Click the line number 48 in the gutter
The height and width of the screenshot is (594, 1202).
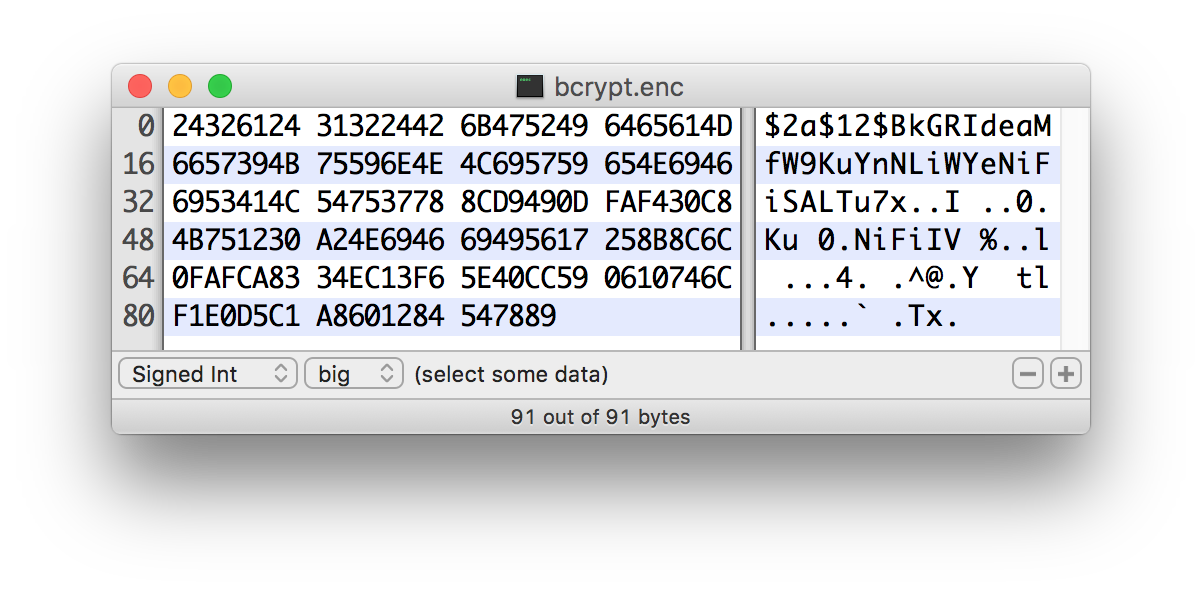138,241
